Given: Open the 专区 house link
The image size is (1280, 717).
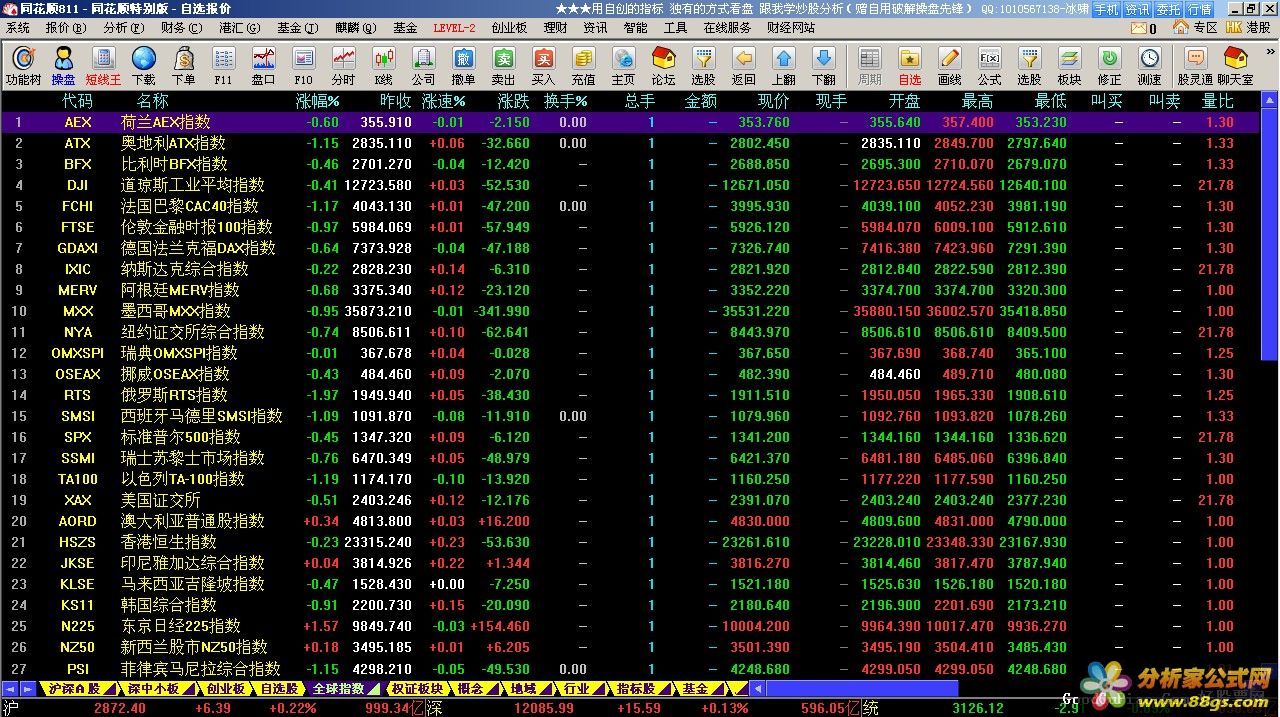Looking at the screenshot, I should (1195, 28).
